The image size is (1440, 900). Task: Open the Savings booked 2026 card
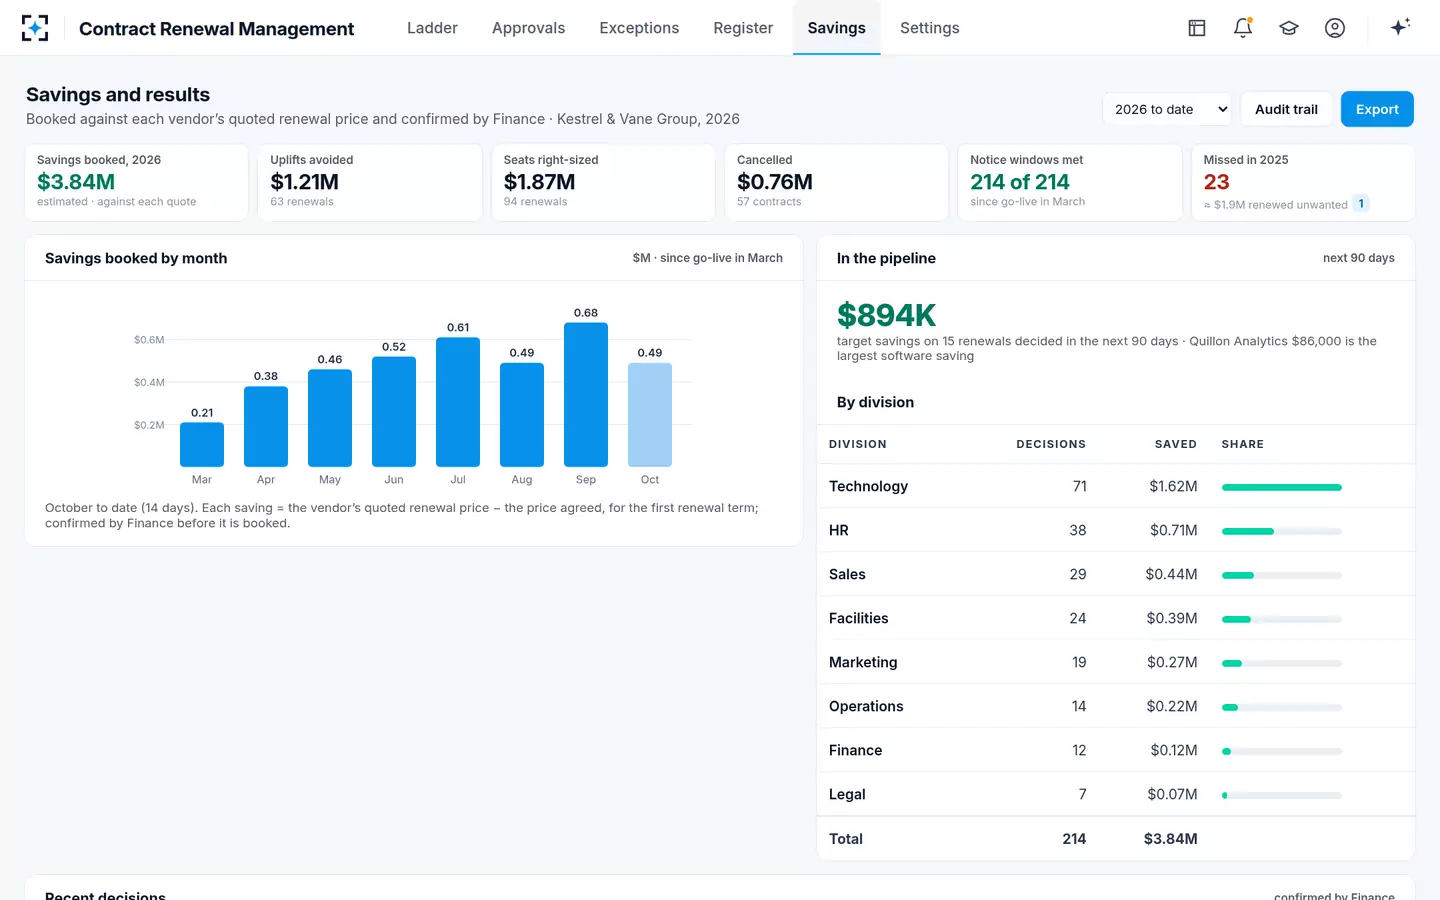point(137,182)
